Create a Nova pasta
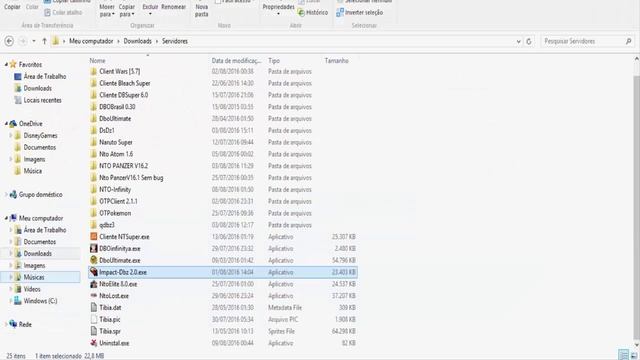The height and width of the screenshot is (360, 640). pyautogui.click(x=202, y=11)
